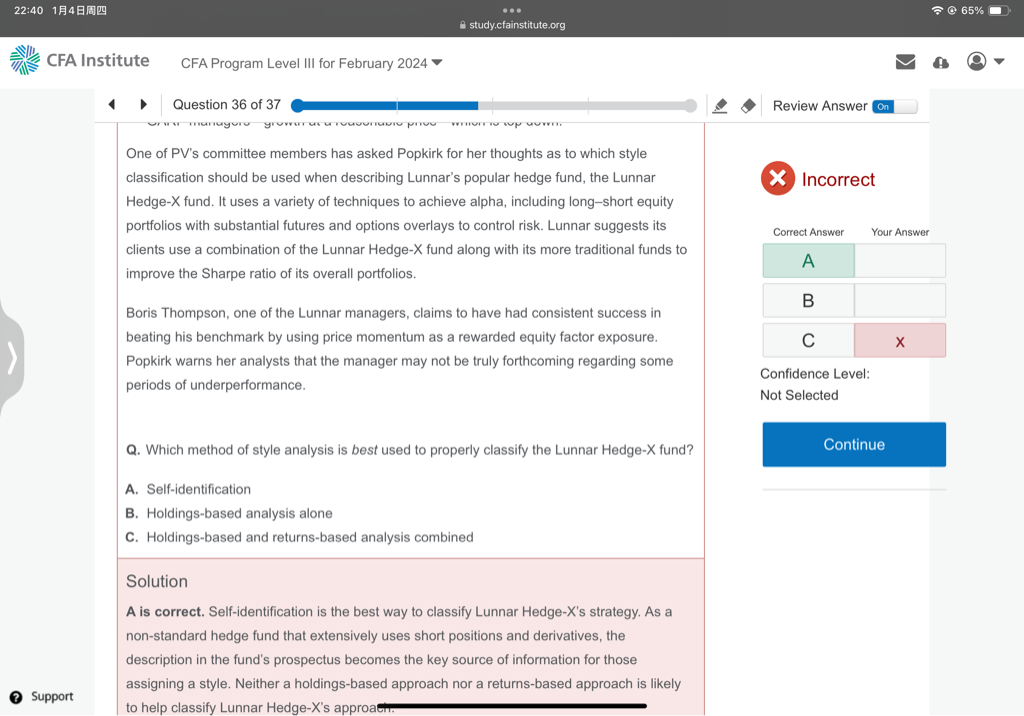Tap the study.cfainstitute.org address bar
The width and height of the screenshot is (1024, 716).
512,25
